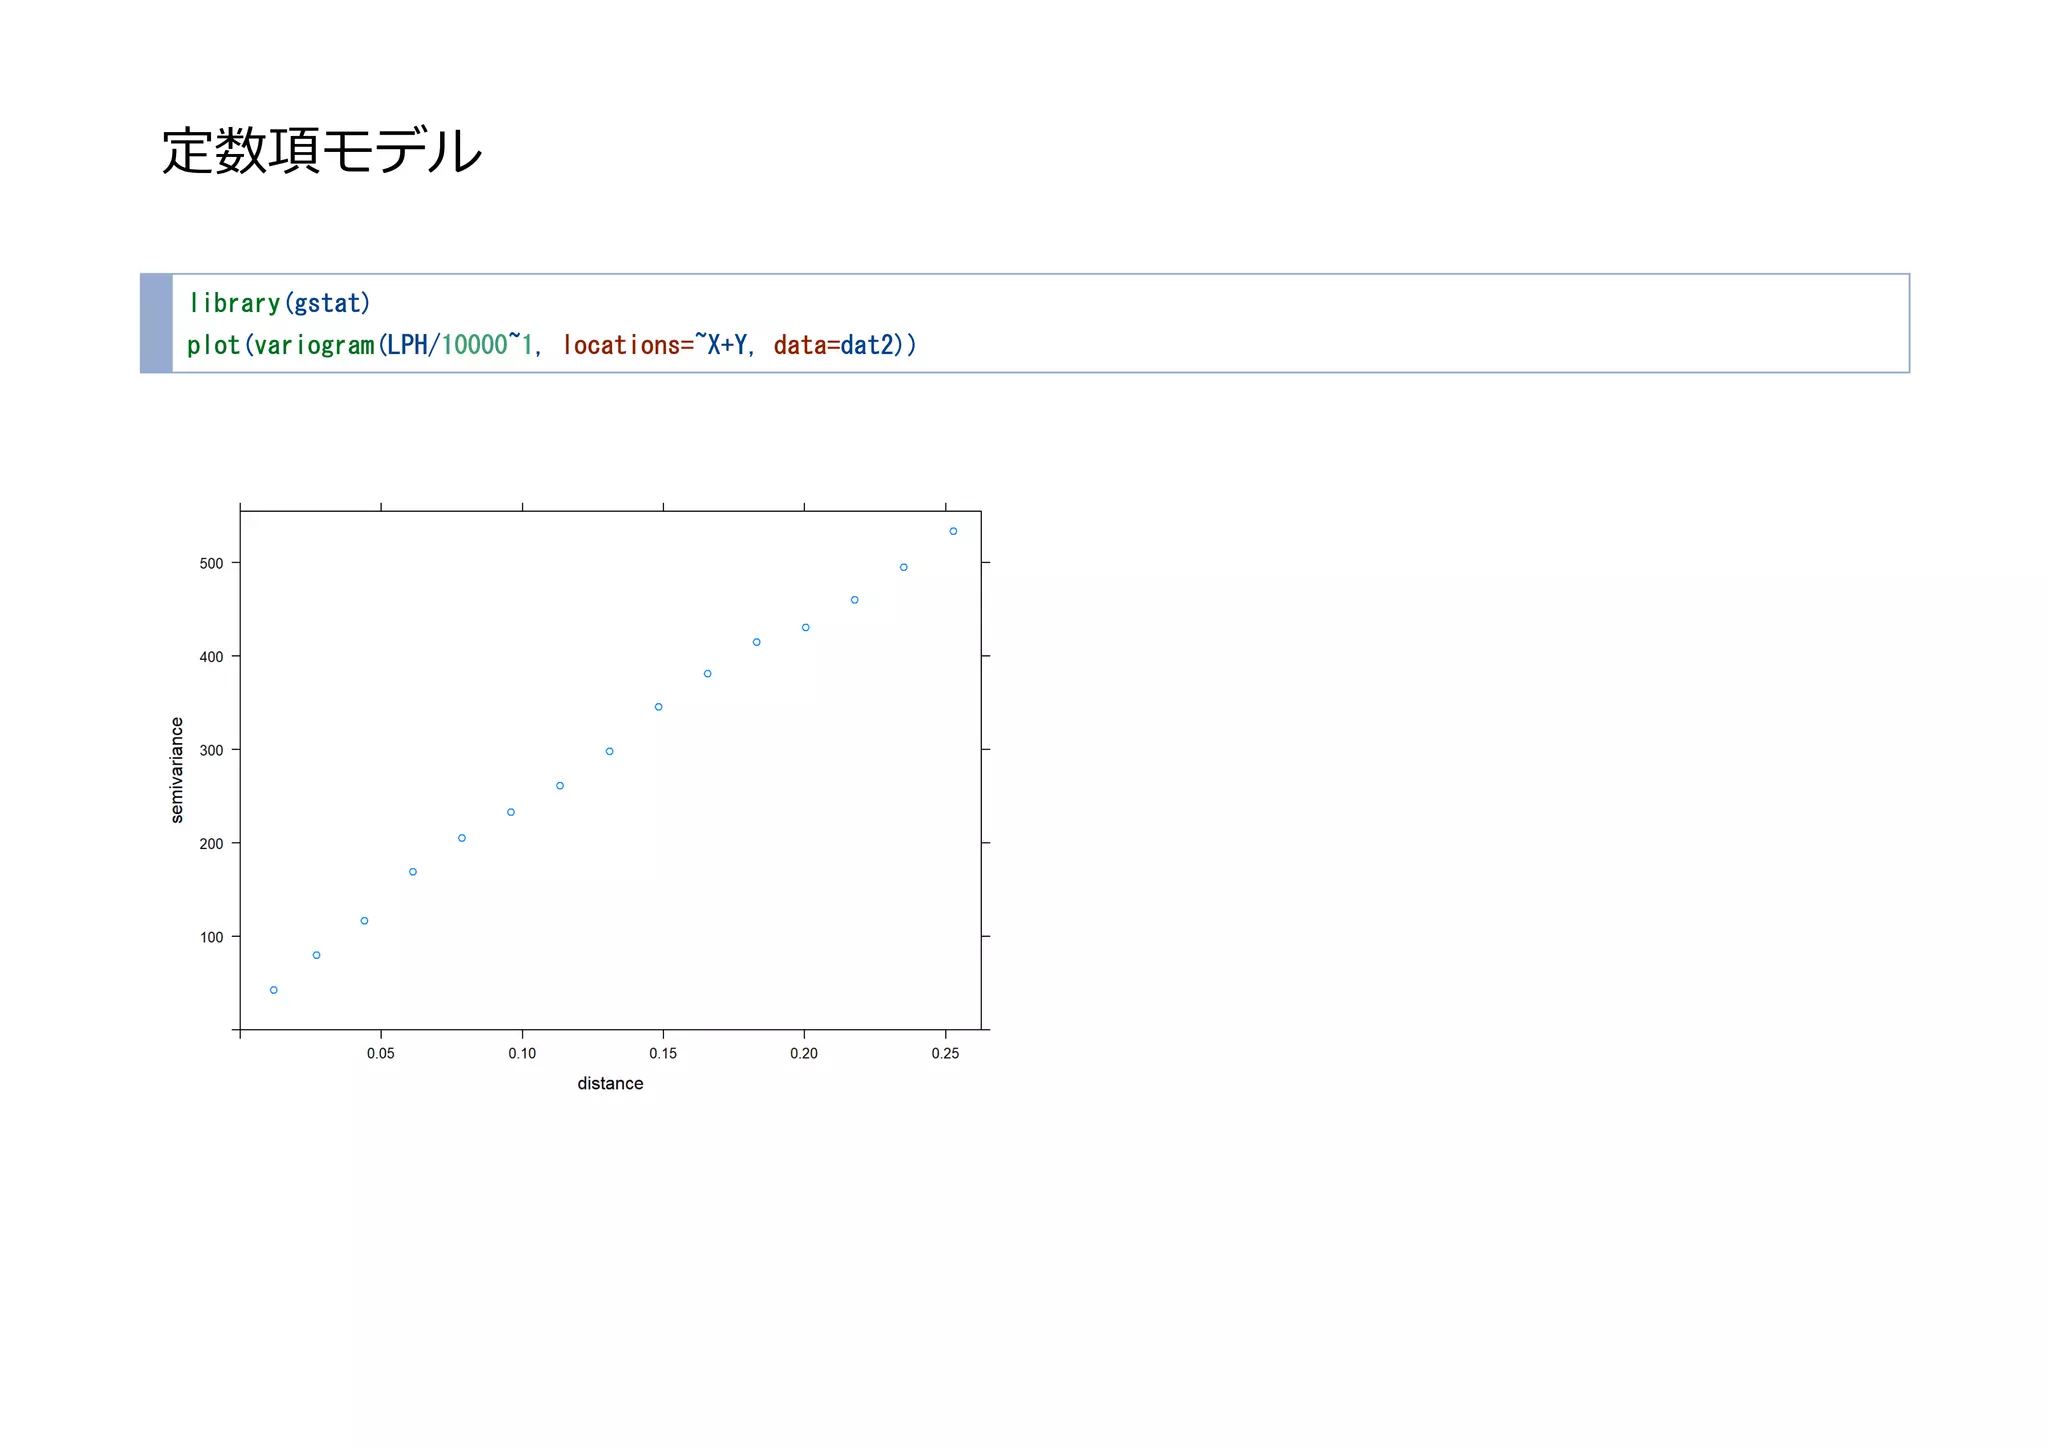Click the 0.15 x-axis tick label
The width and height of the screenshot is (2048, 1447).
point(663,1053)
